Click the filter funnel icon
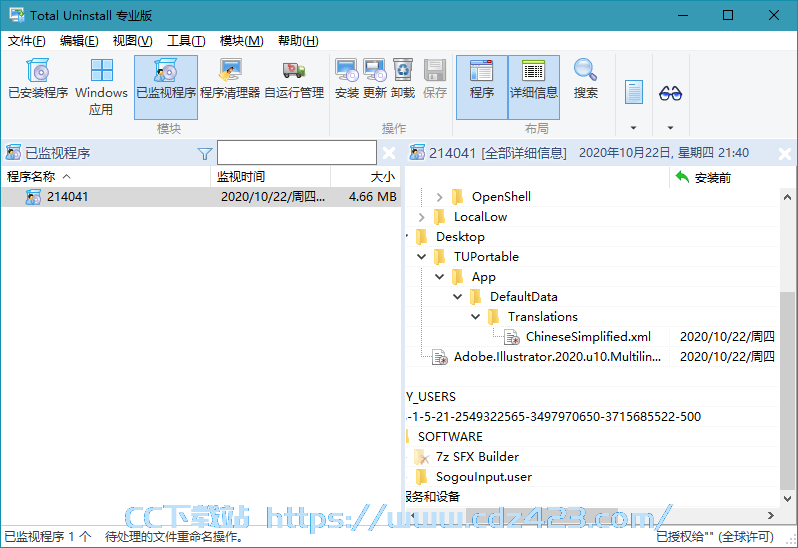 205,153
